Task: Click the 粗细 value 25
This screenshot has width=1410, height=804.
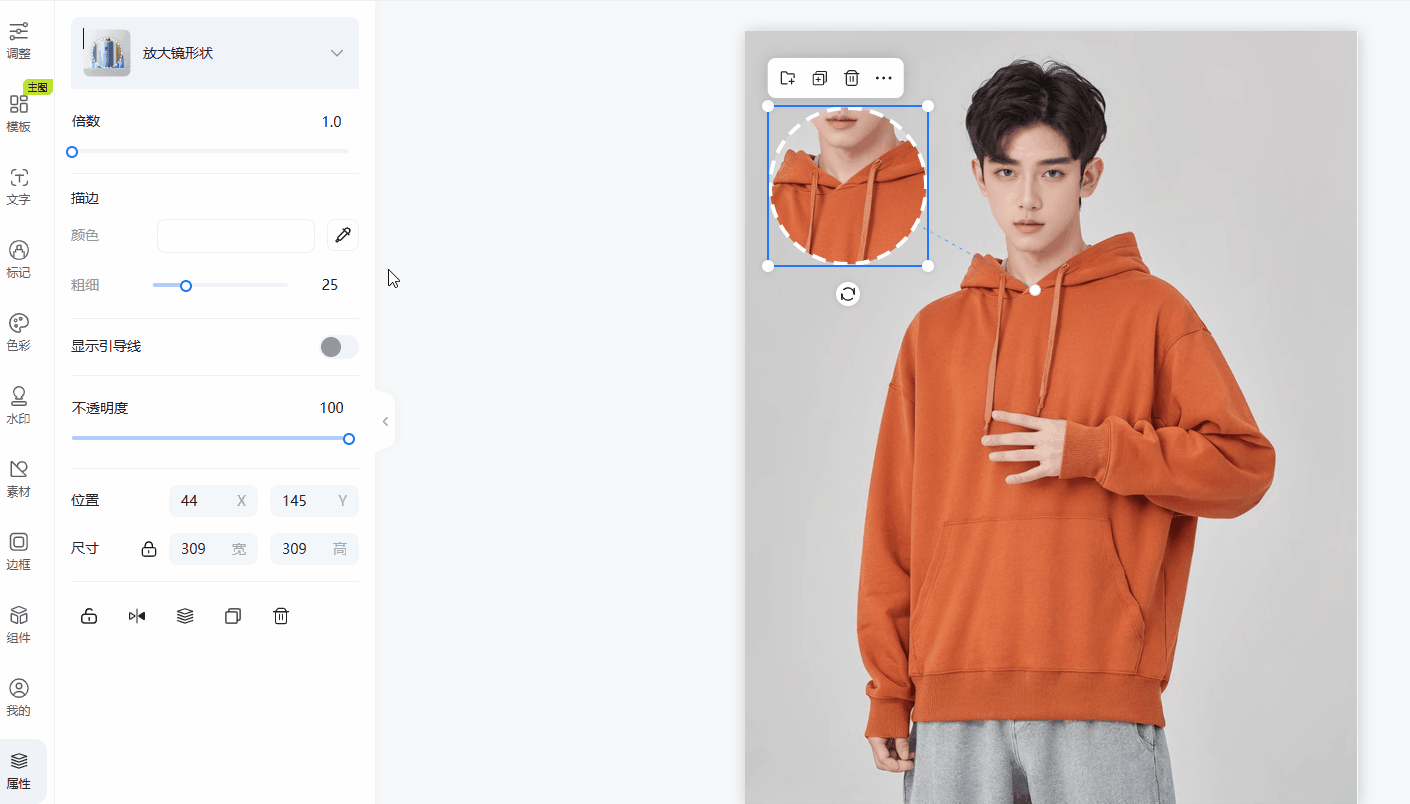Action: pyautogui.click(x=330, y=285)
